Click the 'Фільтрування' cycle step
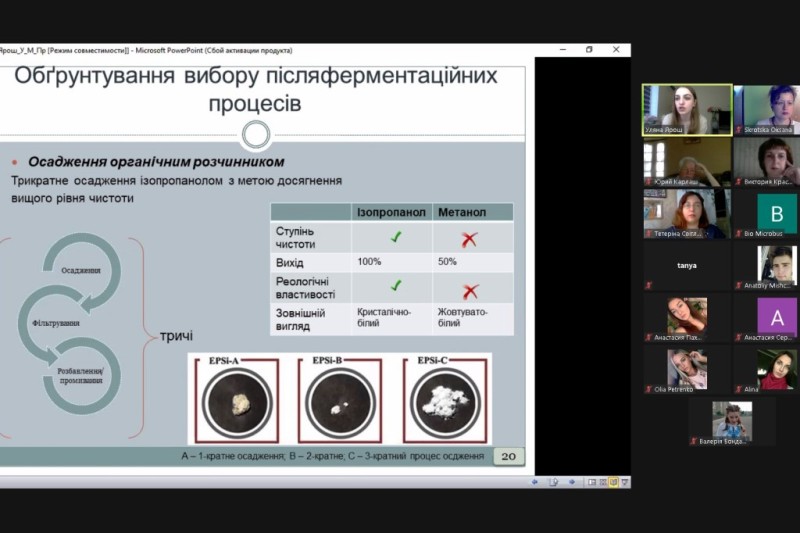 (x=56, y=323)
